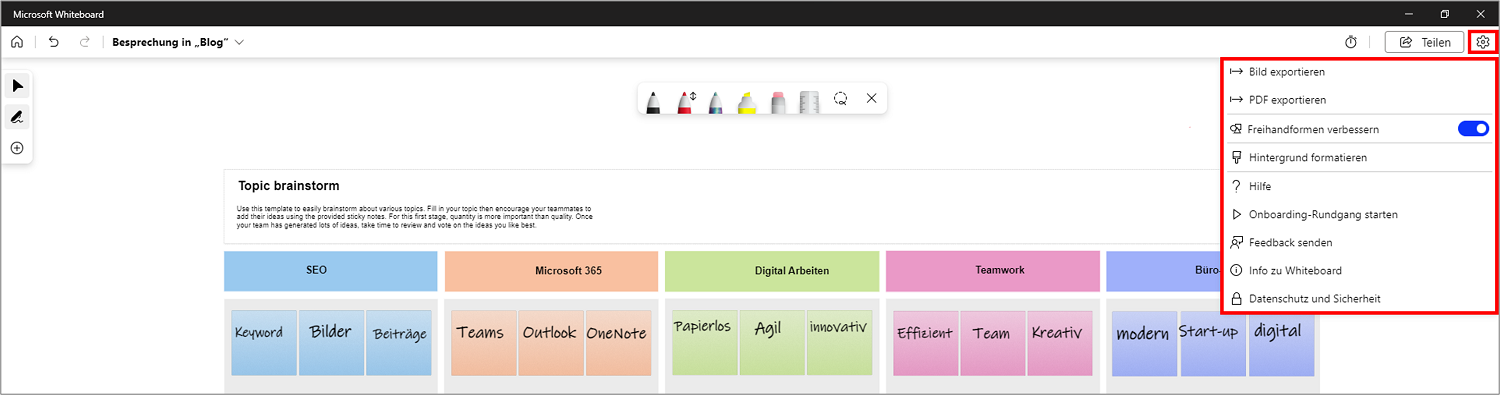Viewport: 1500px width, 395px height.
Task: Choose the yellow highlighter tool
Action: tap(747, 100)
